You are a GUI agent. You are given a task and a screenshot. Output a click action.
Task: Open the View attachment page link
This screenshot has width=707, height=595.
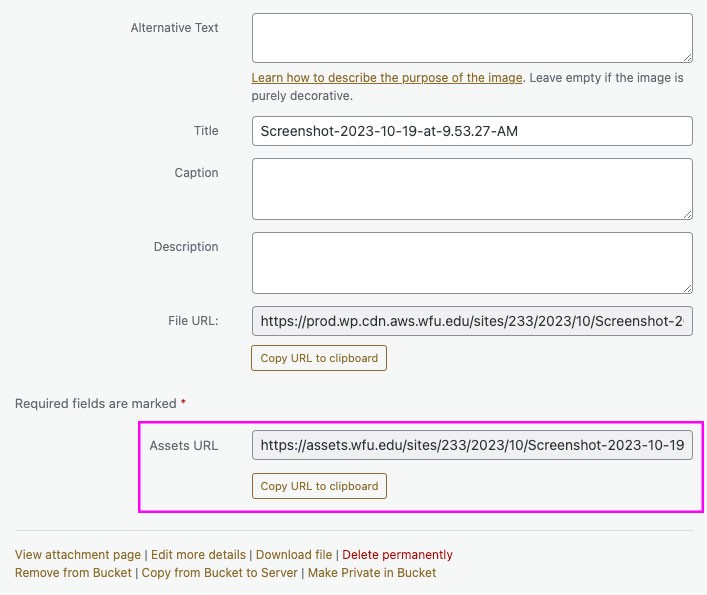[78, 554]
